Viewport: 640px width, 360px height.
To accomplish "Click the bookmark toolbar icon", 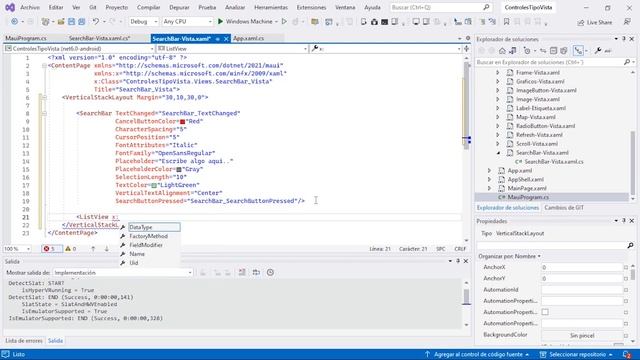I will pos(507,22).
